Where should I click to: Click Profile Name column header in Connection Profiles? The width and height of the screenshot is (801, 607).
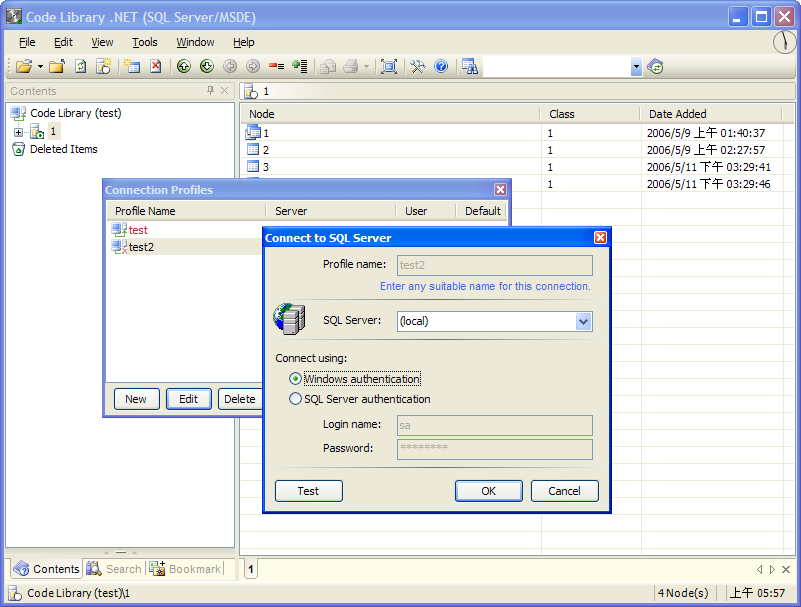(x=186, y=211)
